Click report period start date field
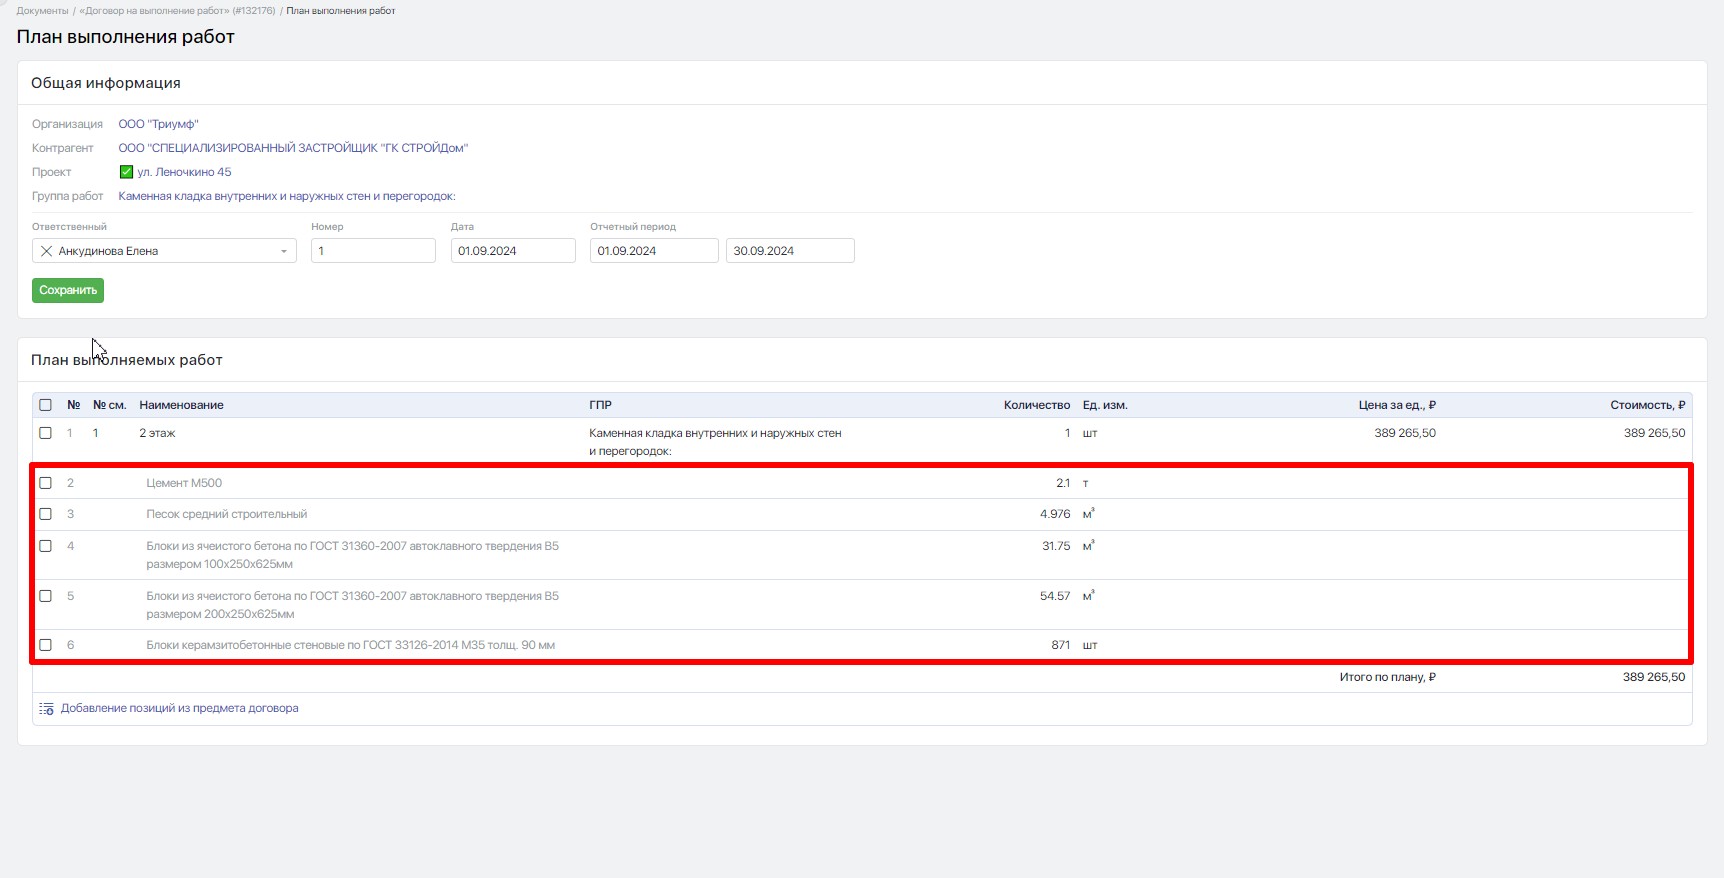This screenshot has width=1724, height=878. pos(654,251)
